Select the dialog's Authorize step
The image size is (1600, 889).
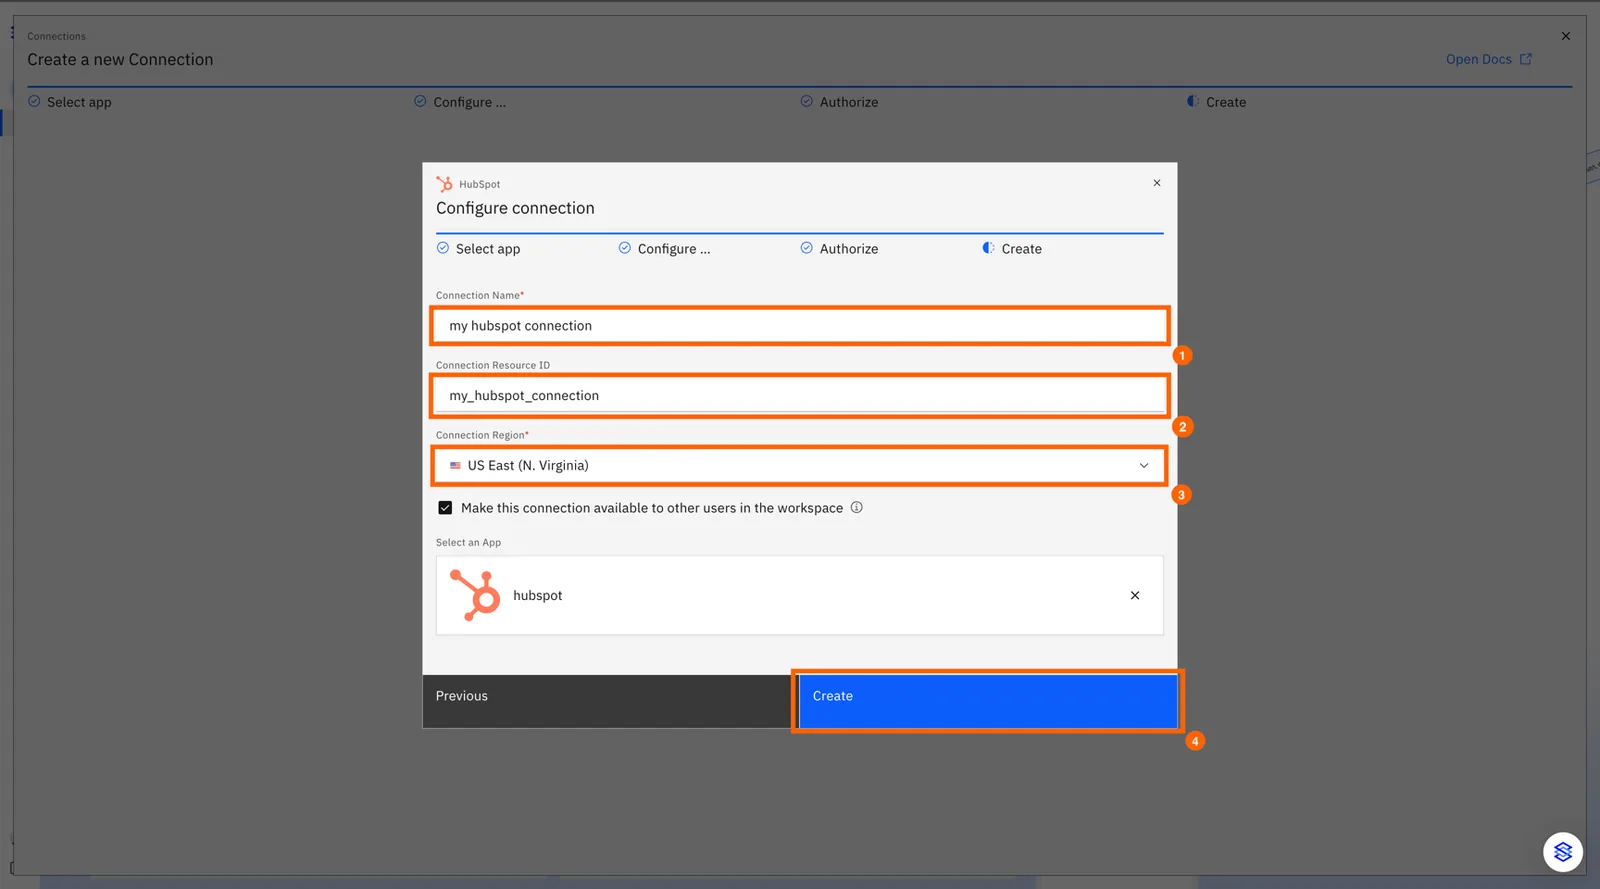840,249
